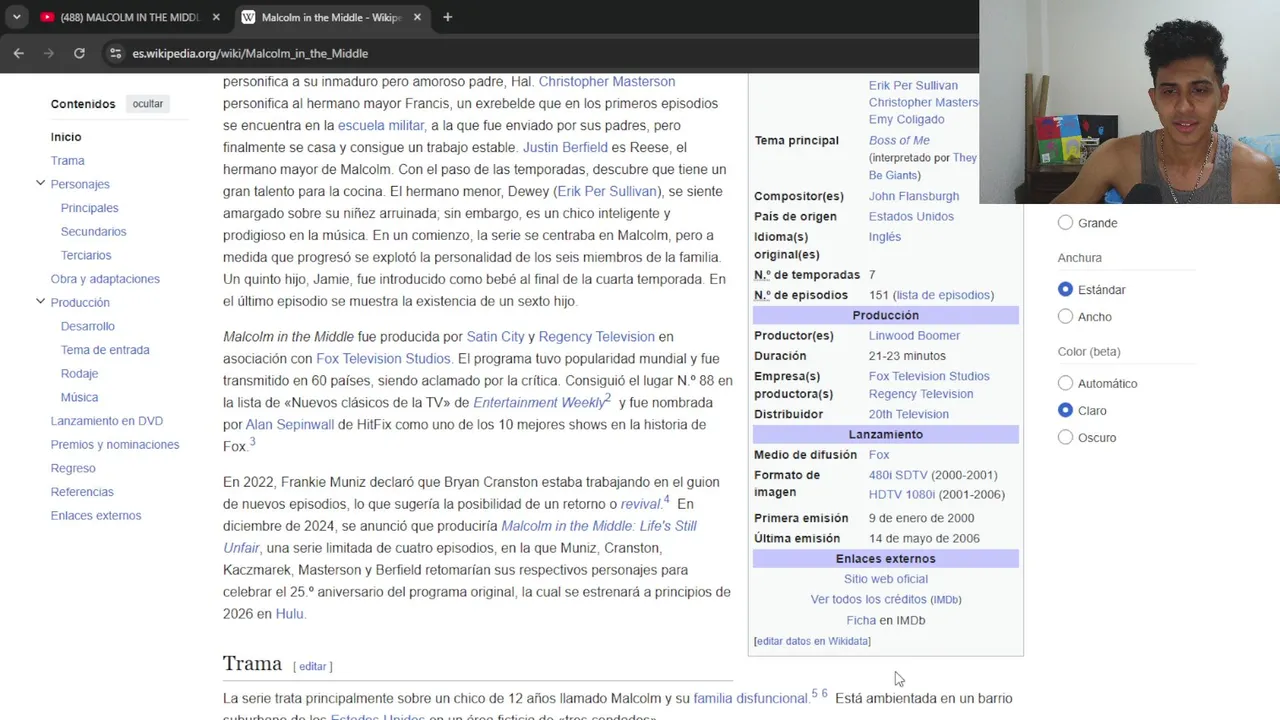Select the Grande text size option
Screen dimensions: 1280x720
[1065, 223]
